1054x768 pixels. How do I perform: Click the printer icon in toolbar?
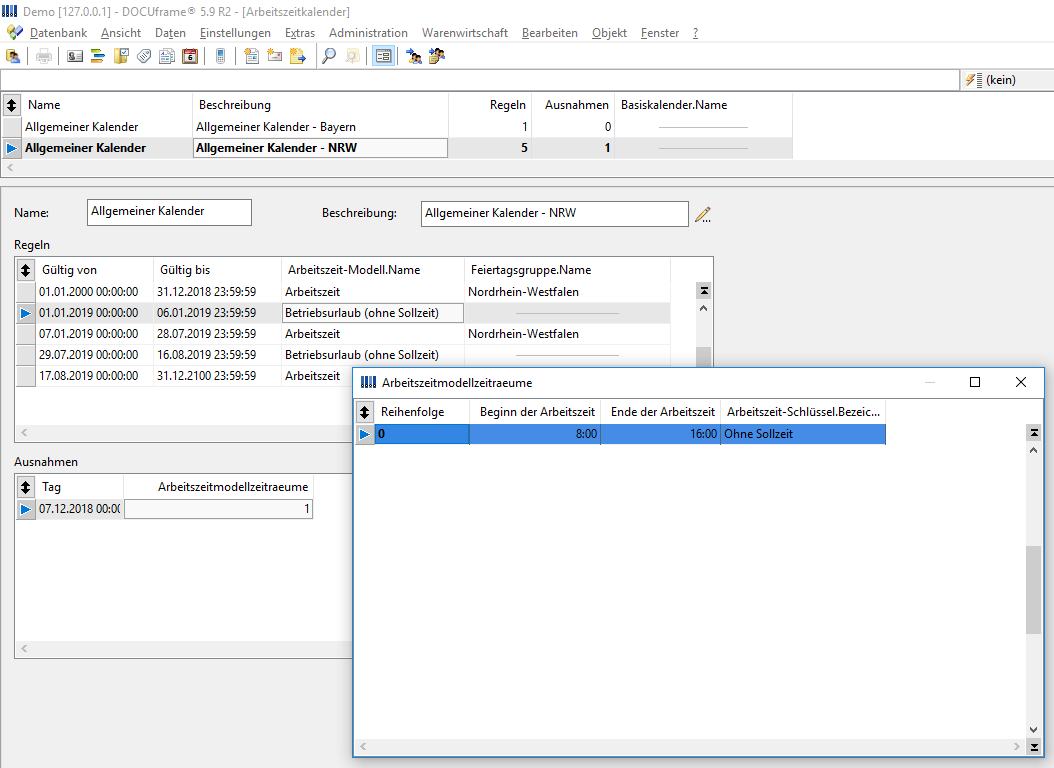(44, 56)
